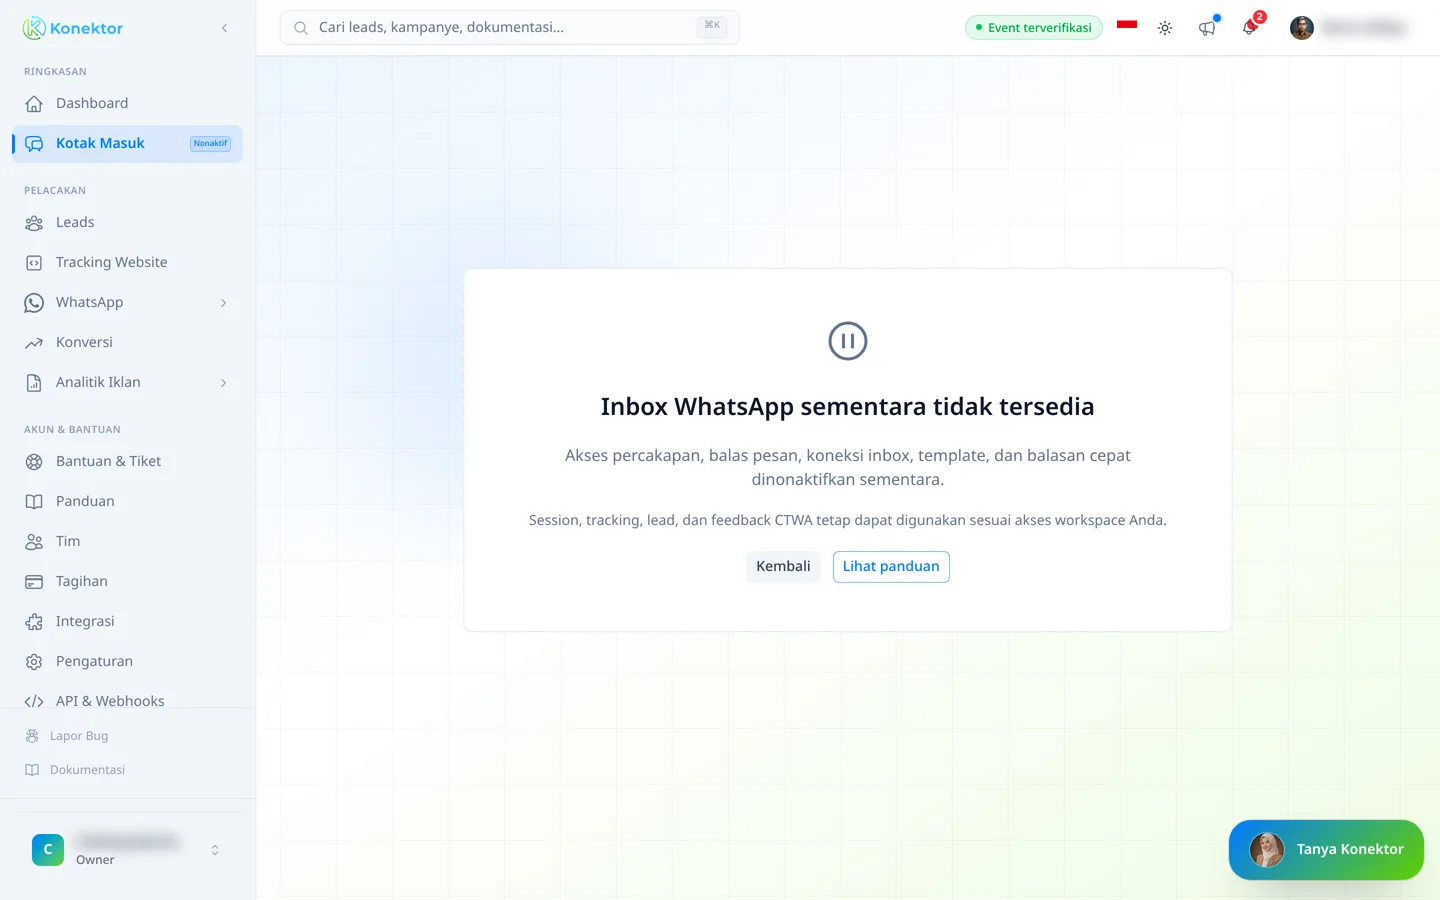
Task: Open the user profile avatar
Action: [1302, 28]
